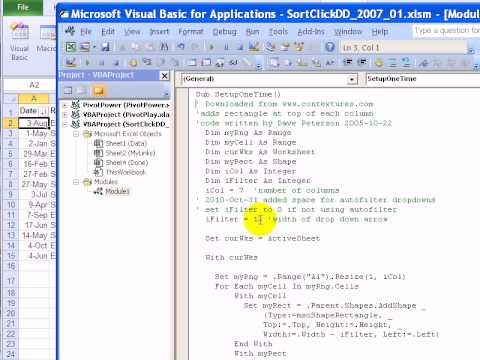
Task: Select Module1 in project tree
Action: tap(117, 191)
